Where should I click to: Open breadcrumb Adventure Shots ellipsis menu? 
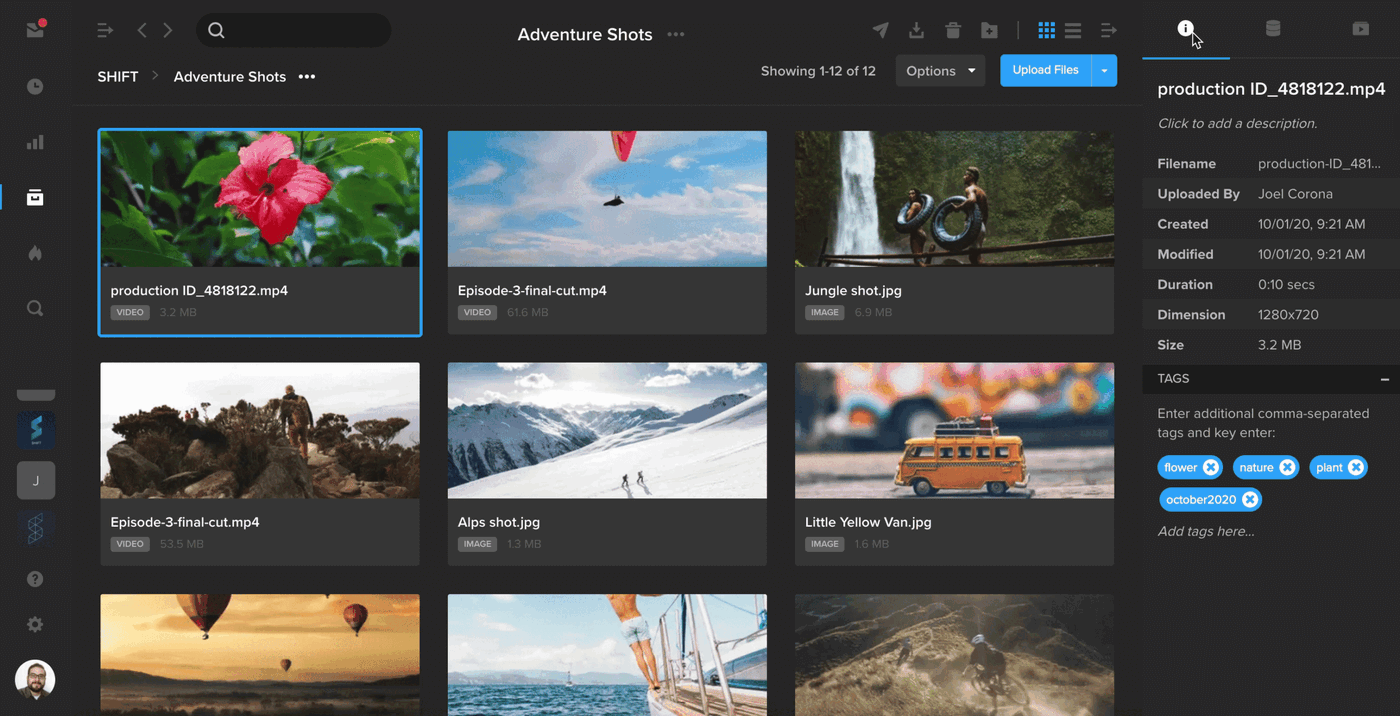coord(307,76)
